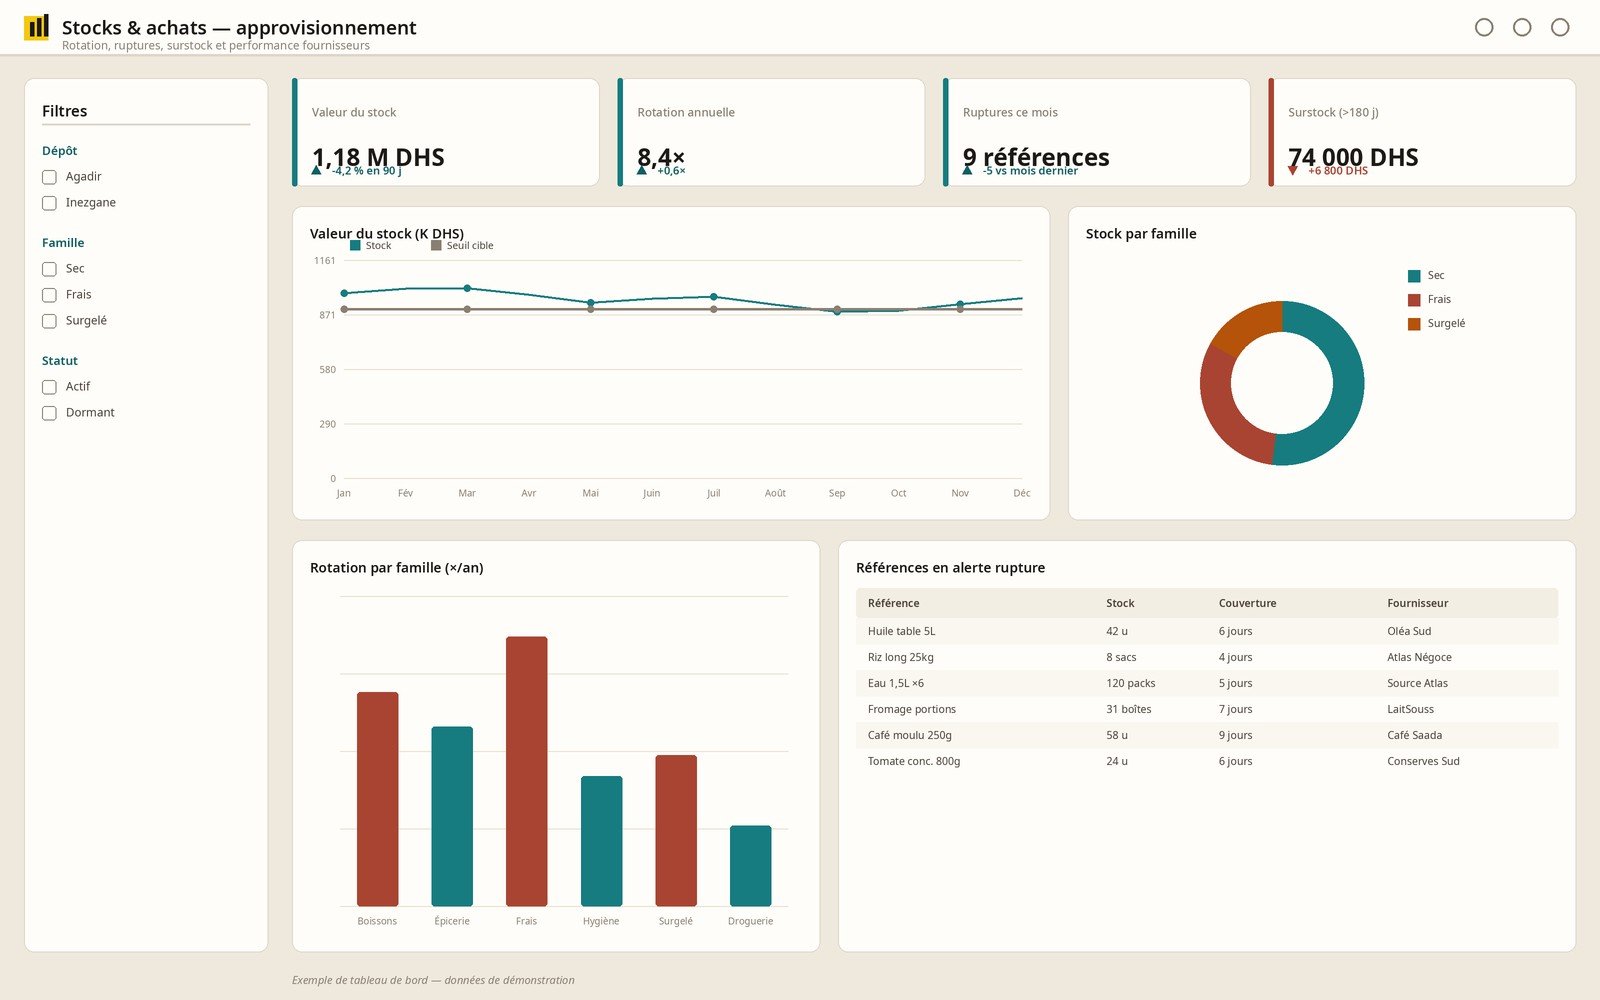Click the red down arrow in Surstock card

(1293, 171)
